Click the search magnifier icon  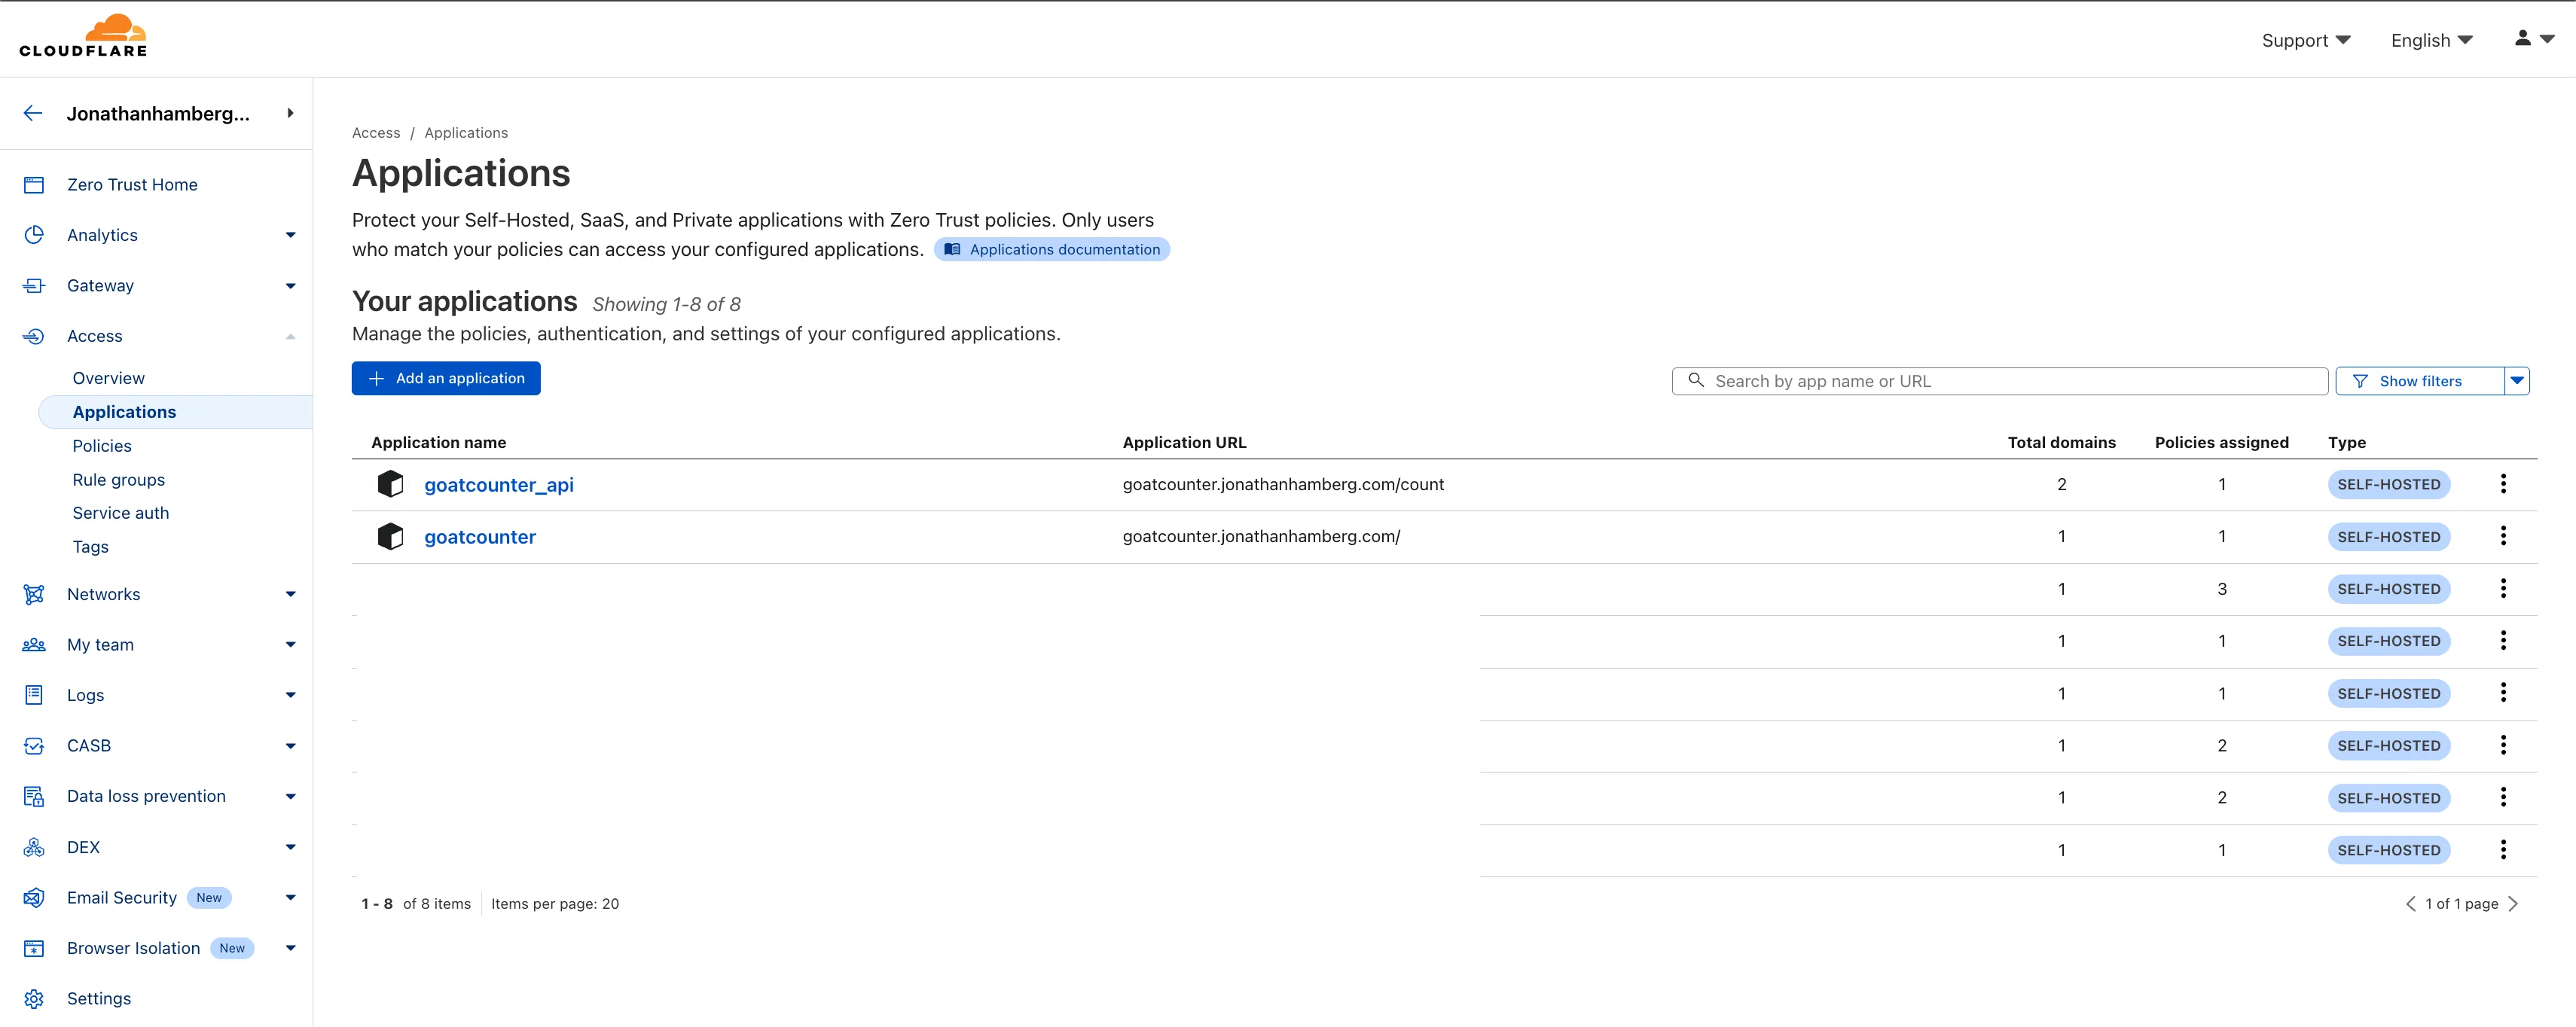1696,380
